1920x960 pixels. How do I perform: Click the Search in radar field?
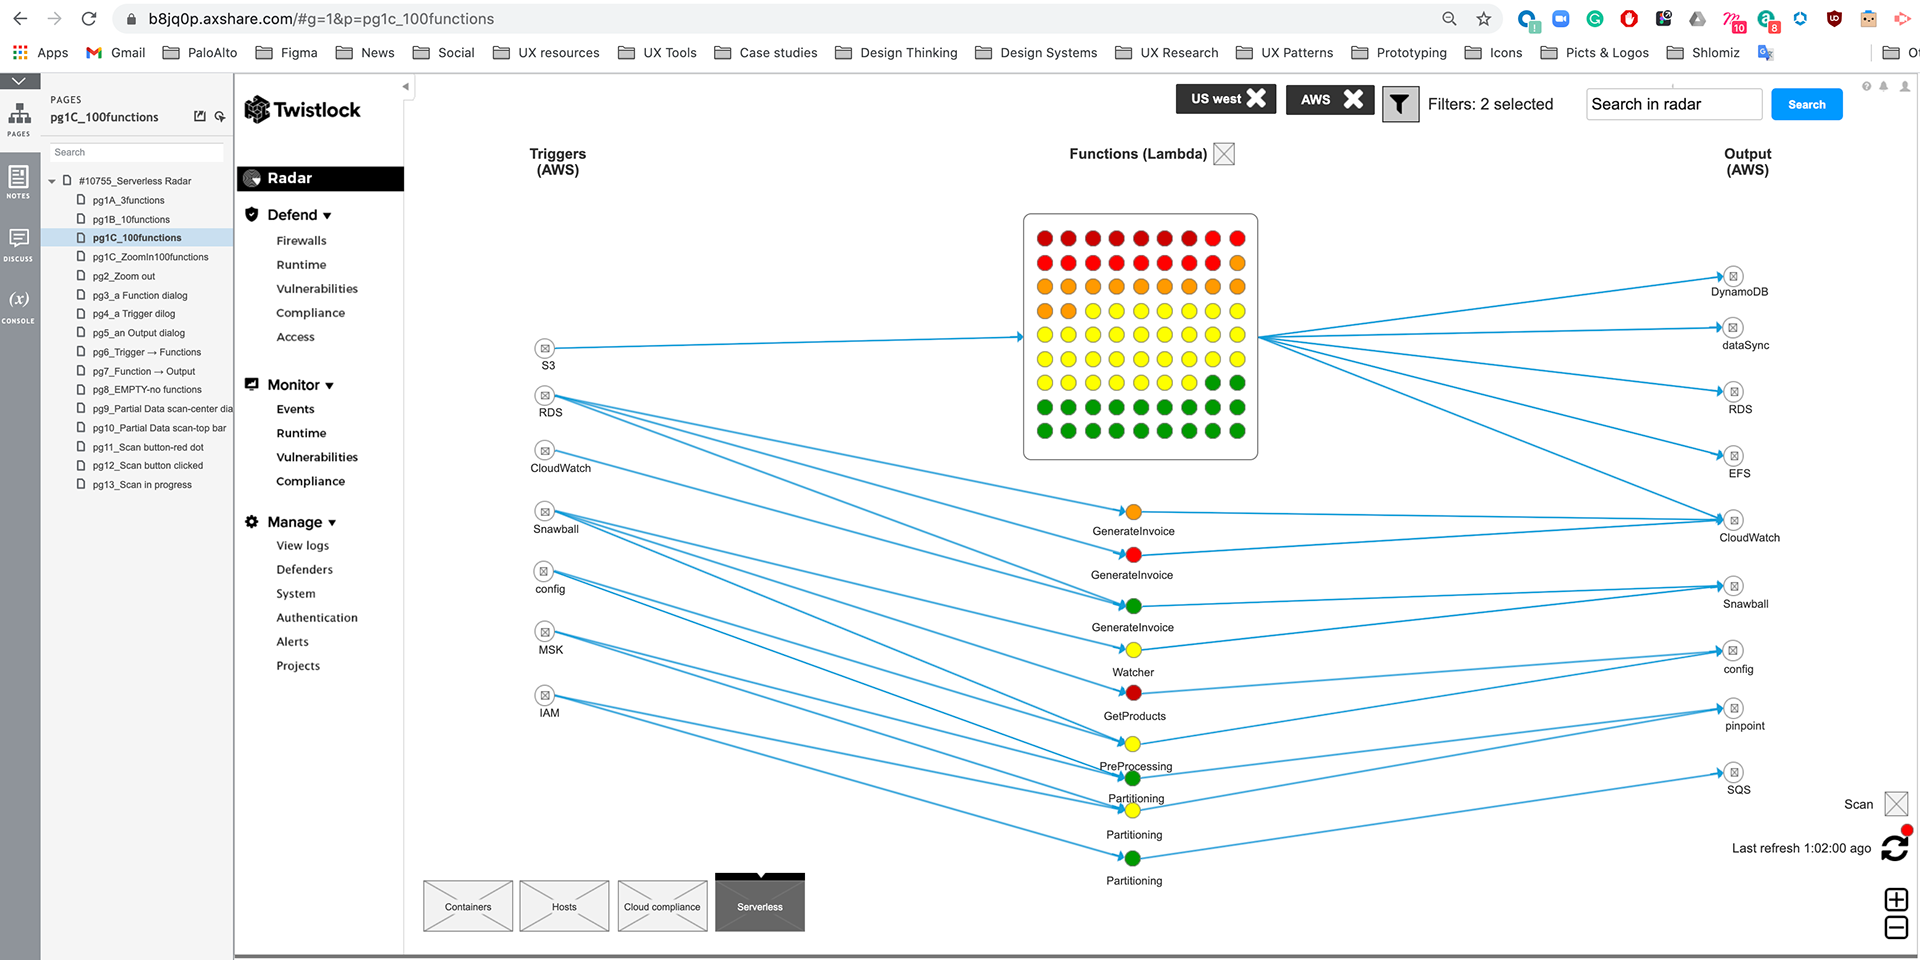click(x=1674, y=104)
